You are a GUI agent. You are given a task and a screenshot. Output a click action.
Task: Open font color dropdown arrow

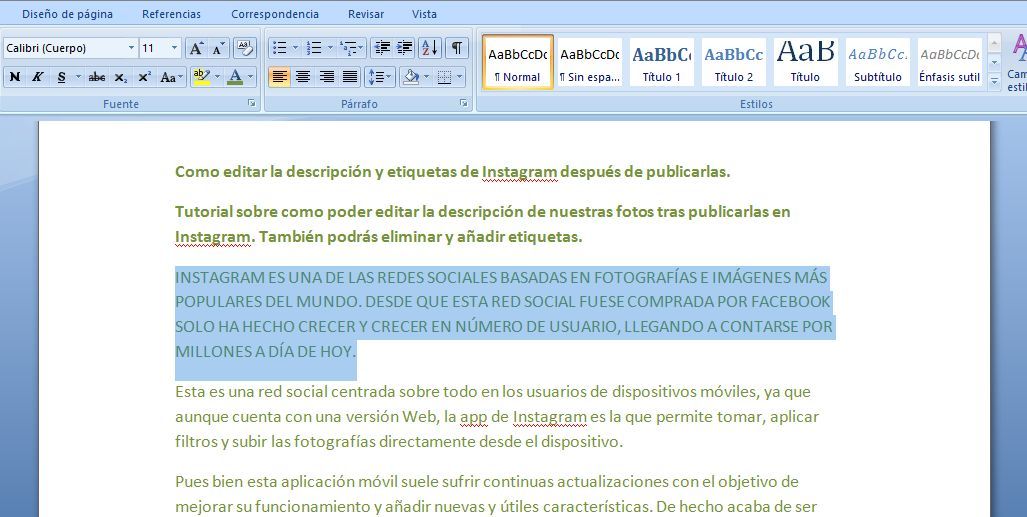pyautogui.click(x=251, y=77)
